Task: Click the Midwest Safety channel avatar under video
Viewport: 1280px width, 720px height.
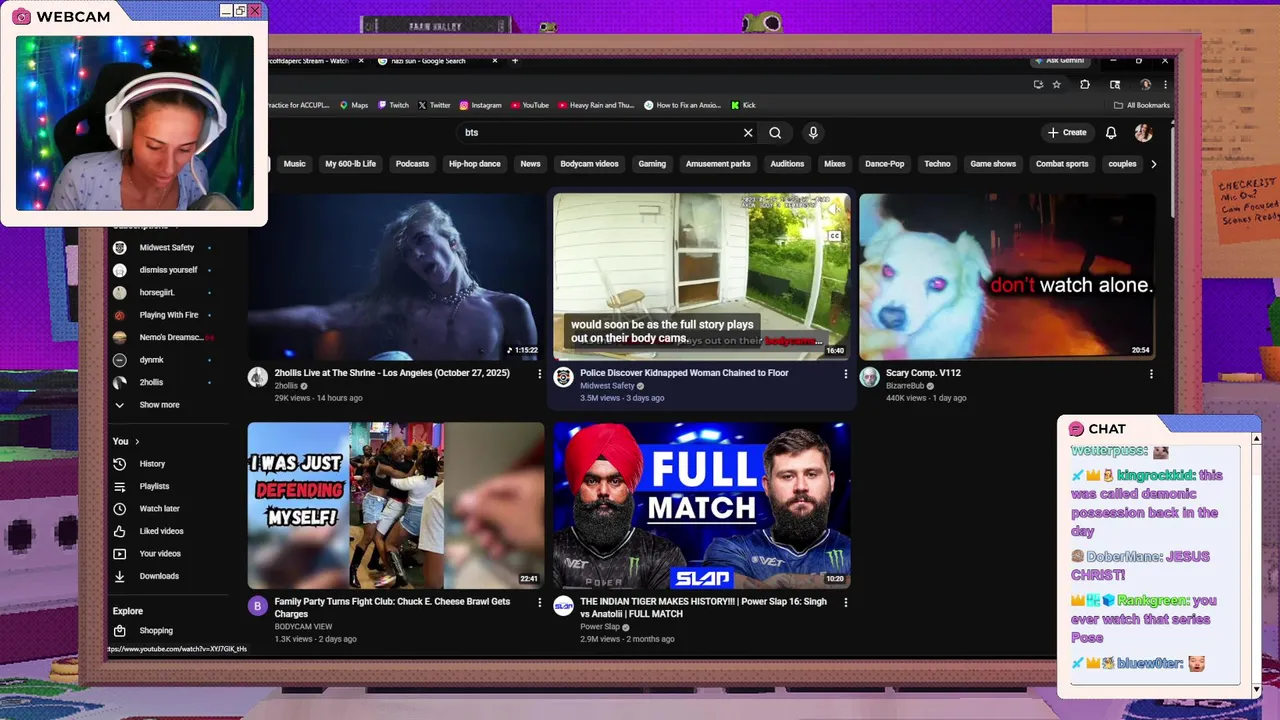Action: point(563,377)
